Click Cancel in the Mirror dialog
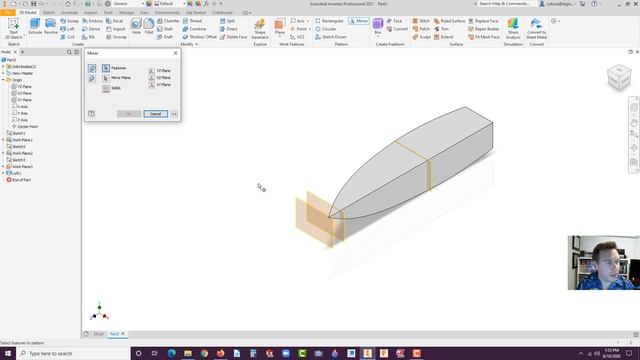 click(156, 114)
